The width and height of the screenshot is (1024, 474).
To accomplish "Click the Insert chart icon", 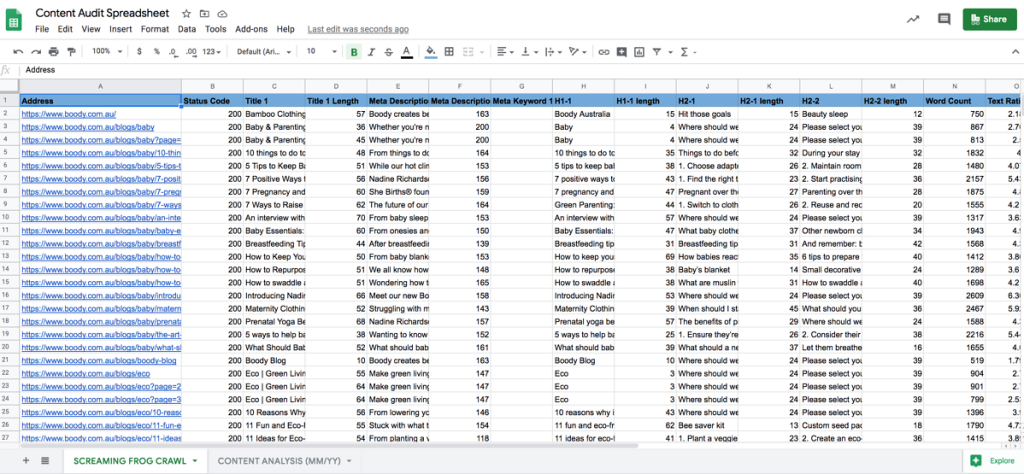I will point(639,52).
